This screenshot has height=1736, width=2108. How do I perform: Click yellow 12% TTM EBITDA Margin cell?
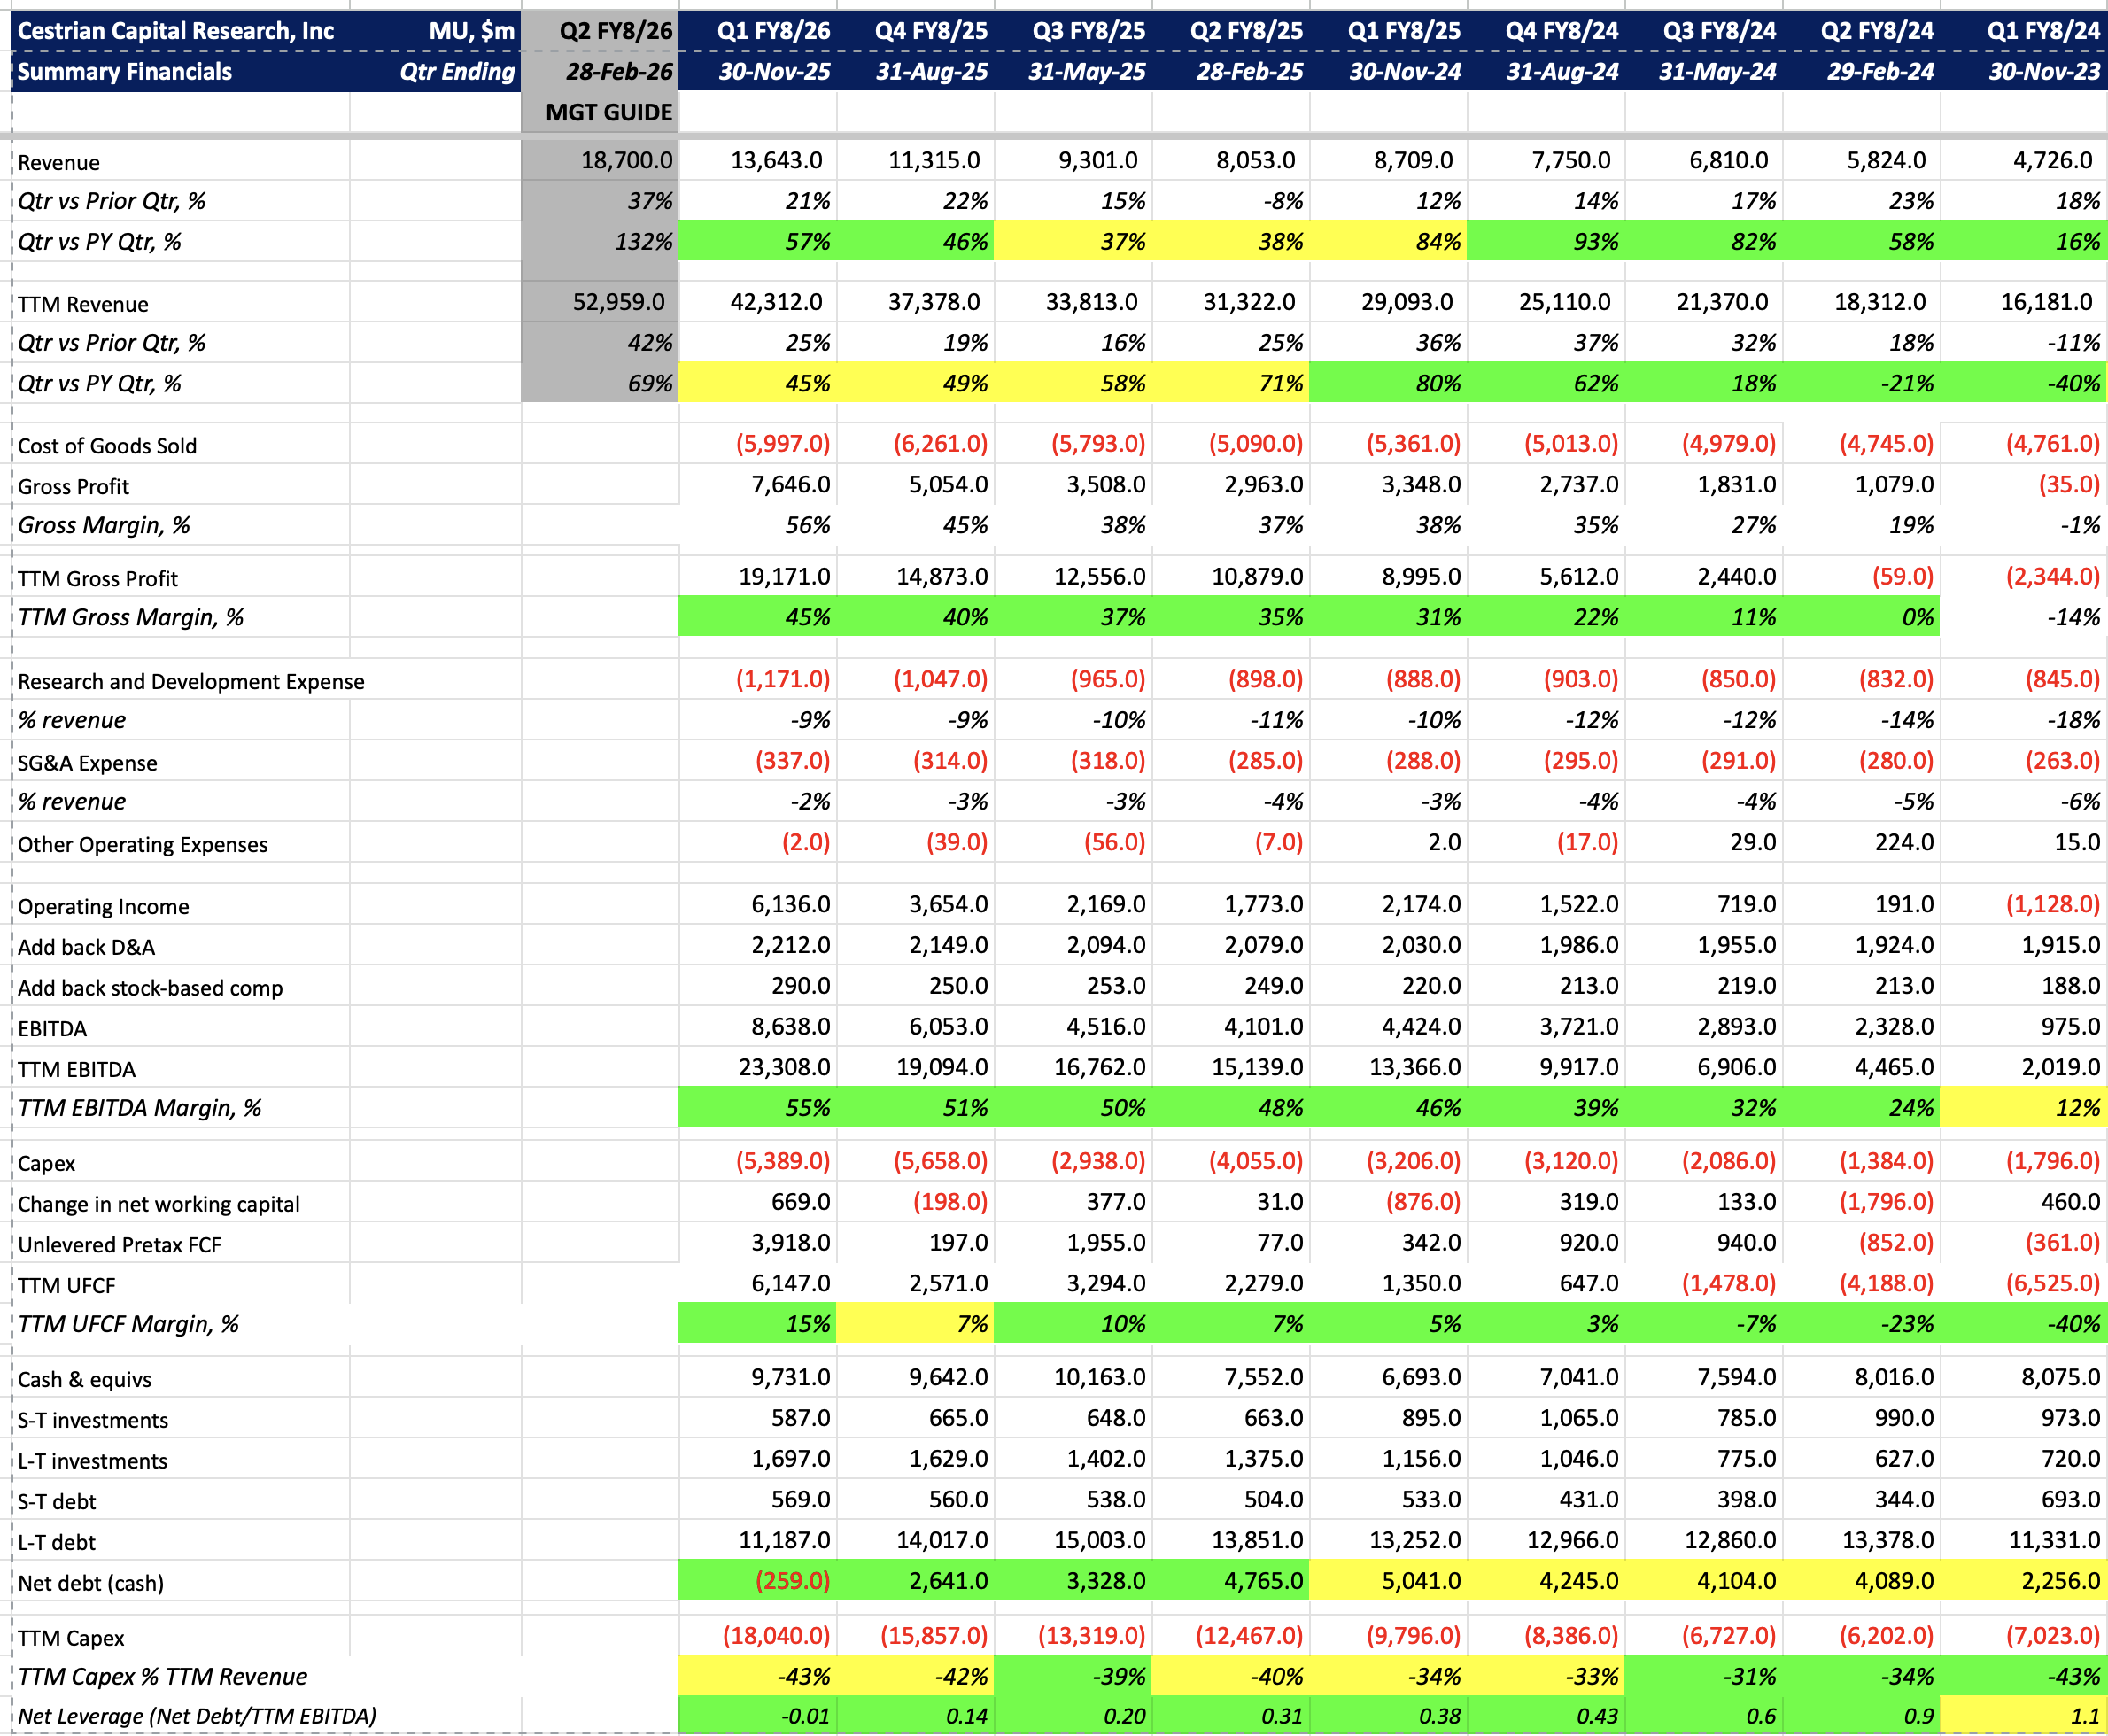(x=2076, y=1108)
